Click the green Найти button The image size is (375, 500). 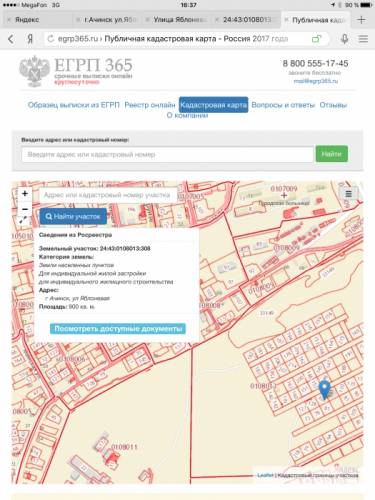(x=332, y=154)
